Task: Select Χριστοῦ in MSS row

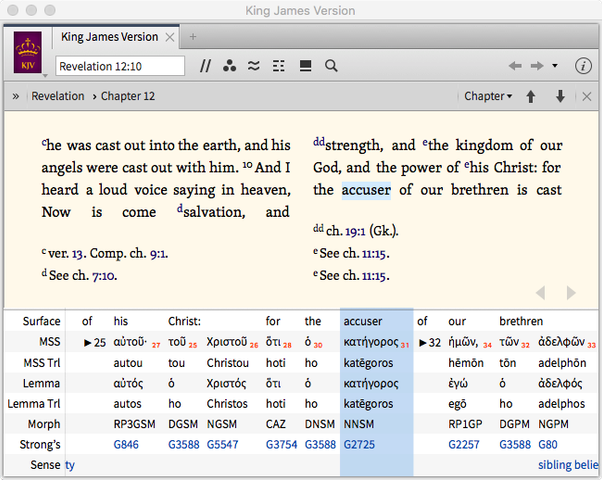Action: (x=227, y=342)
